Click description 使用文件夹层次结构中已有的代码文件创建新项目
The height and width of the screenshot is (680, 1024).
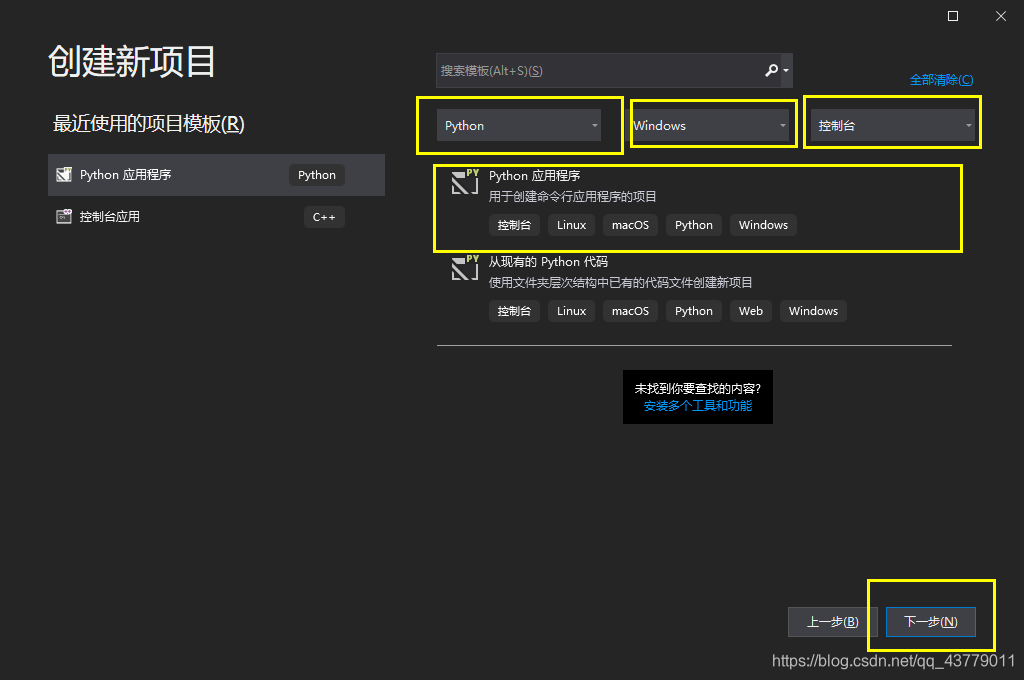click(x=620, y=283)
